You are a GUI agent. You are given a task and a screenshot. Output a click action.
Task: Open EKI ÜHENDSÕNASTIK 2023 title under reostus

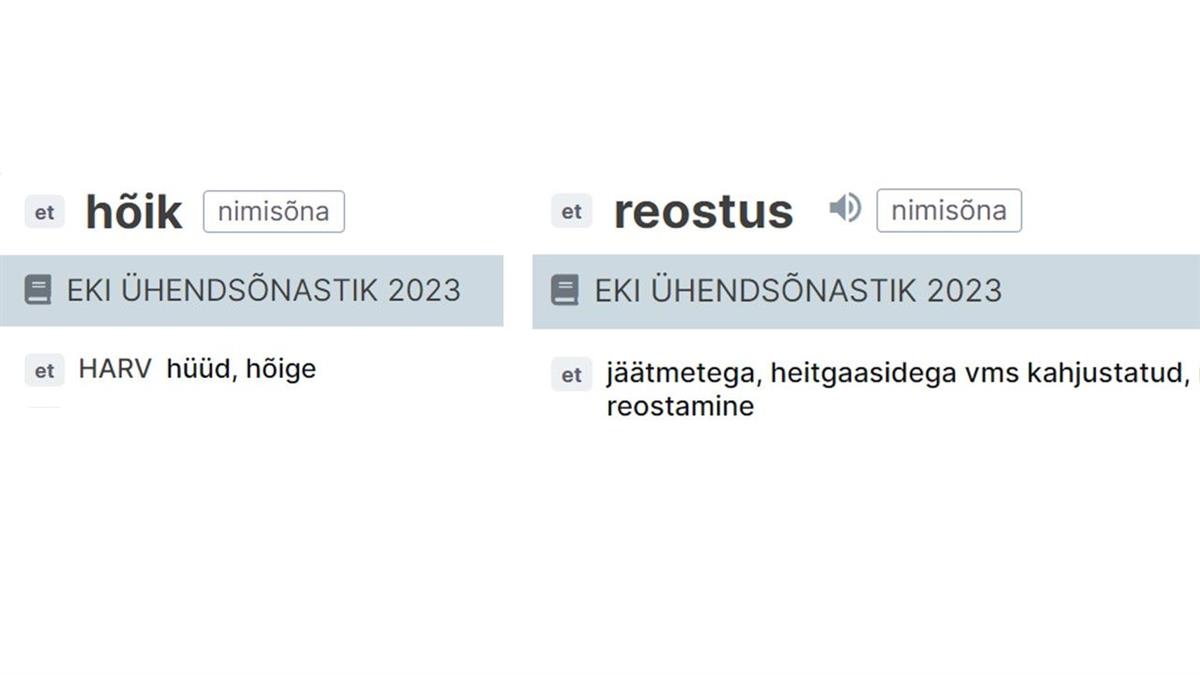[x=798, y=291]
